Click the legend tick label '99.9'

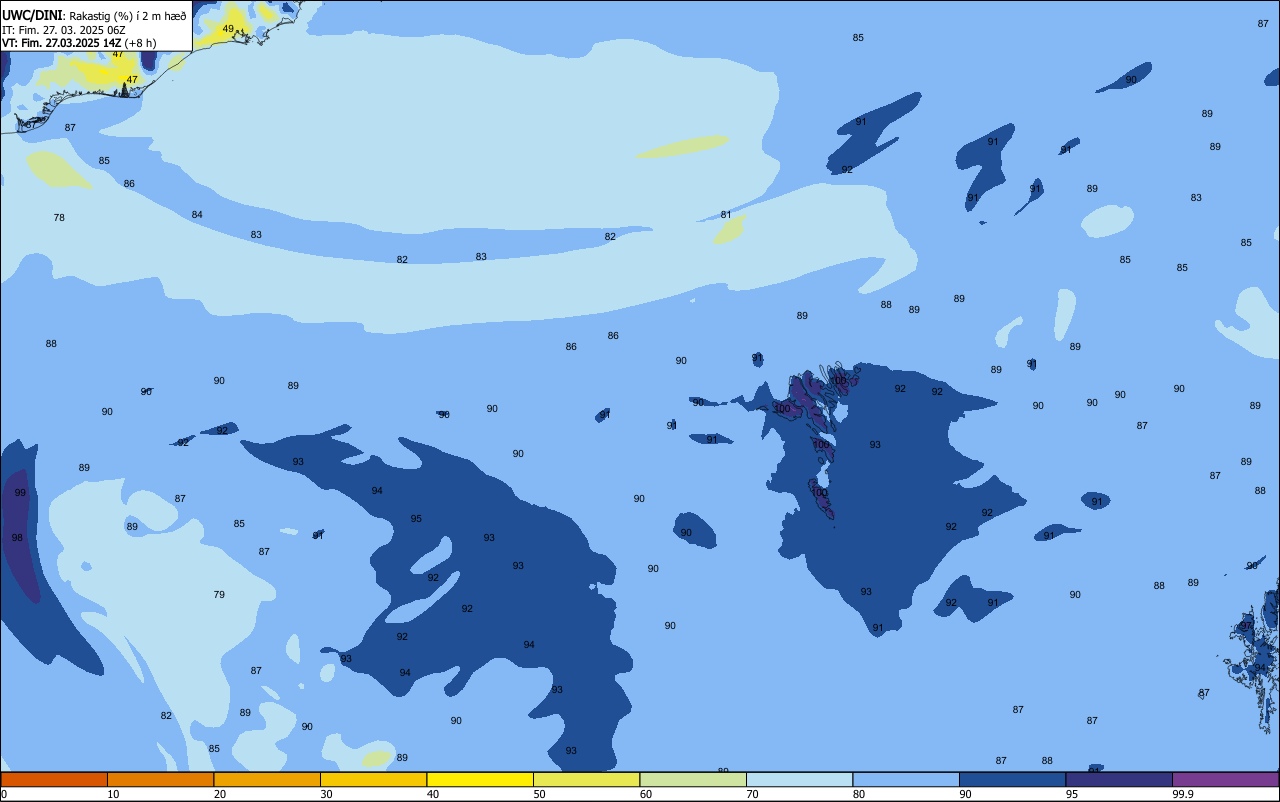[x=1184, y=794]
